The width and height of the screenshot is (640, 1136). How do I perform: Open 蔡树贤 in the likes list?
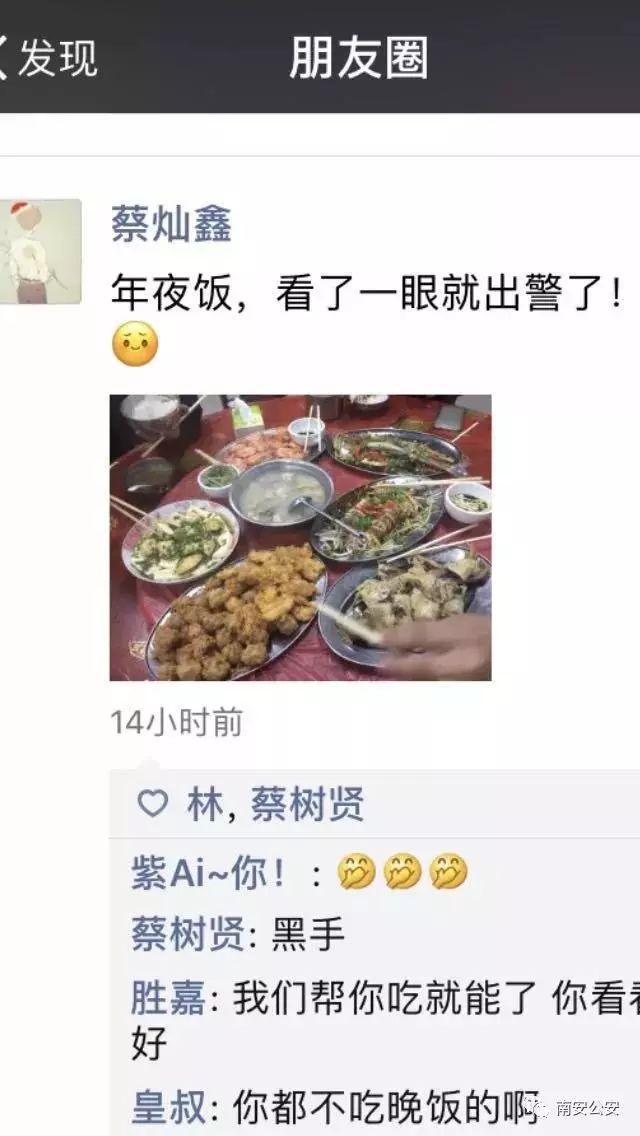307,805
